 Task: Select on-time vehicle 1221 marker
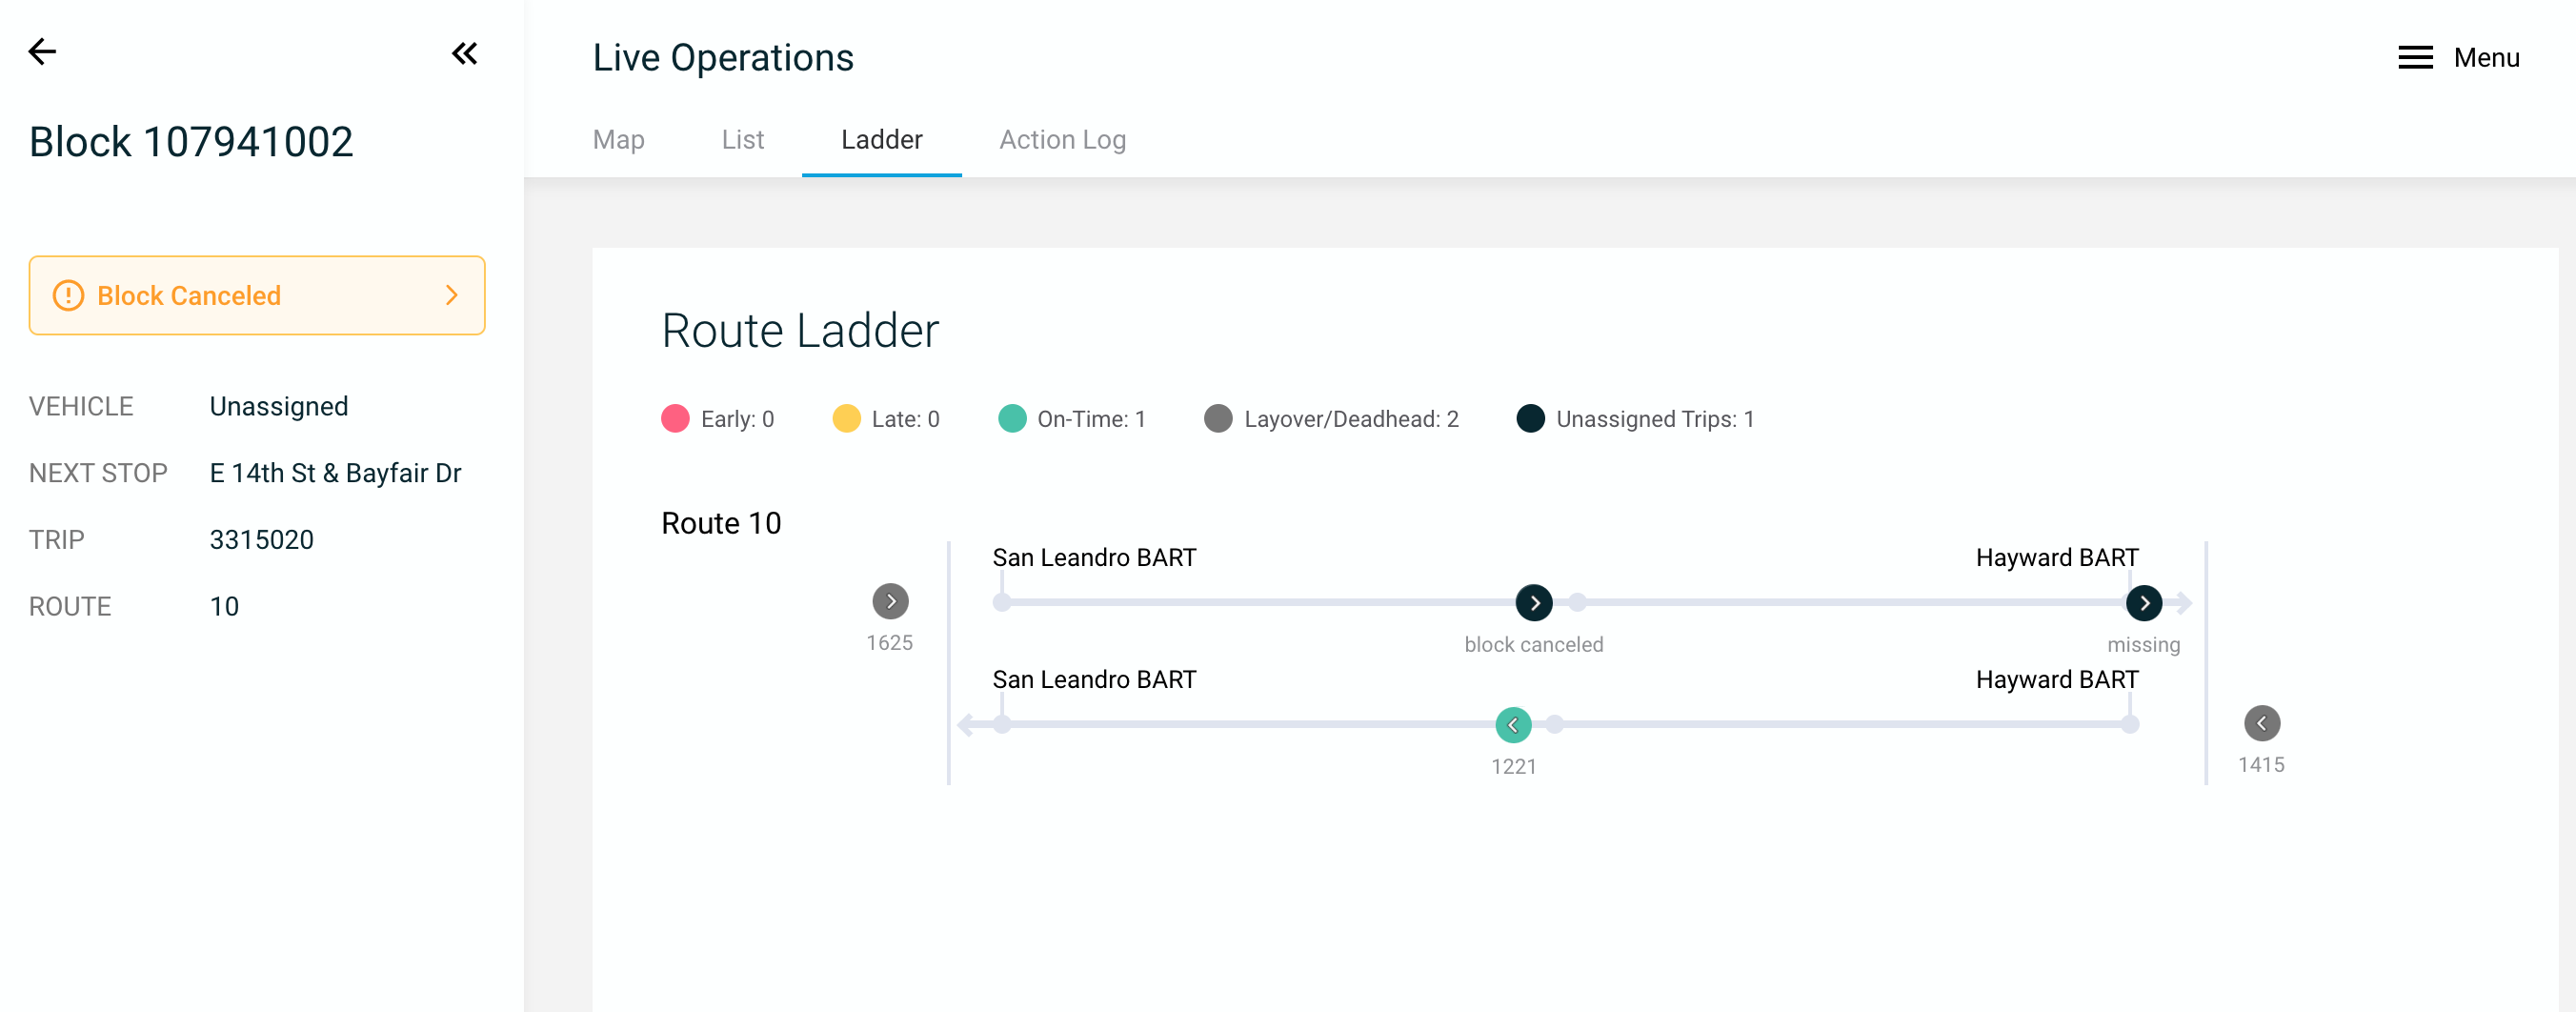pos(1513,725)
